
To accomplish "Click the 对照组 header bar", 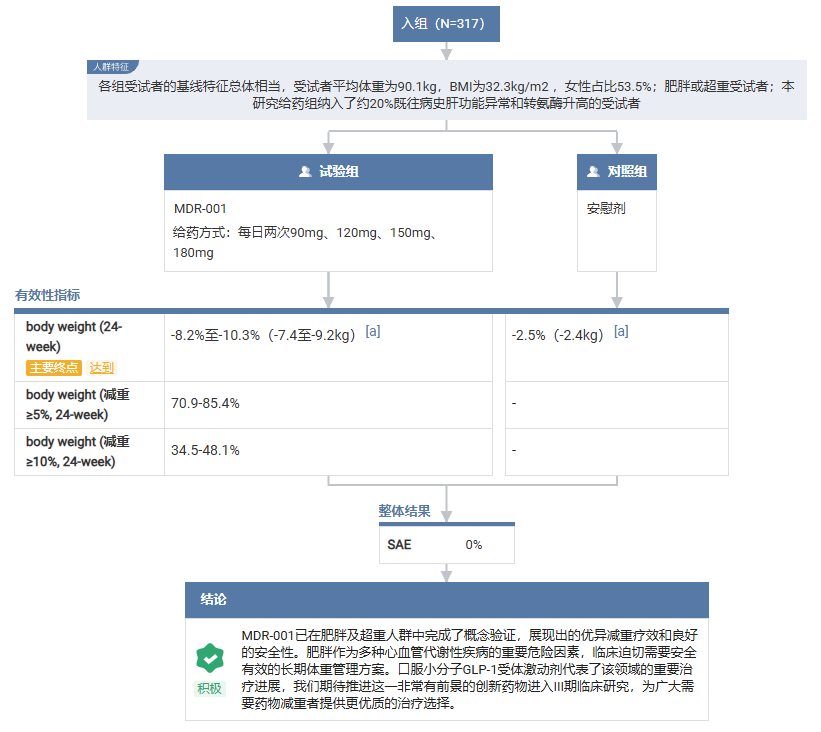I will [x=617, y=172].
